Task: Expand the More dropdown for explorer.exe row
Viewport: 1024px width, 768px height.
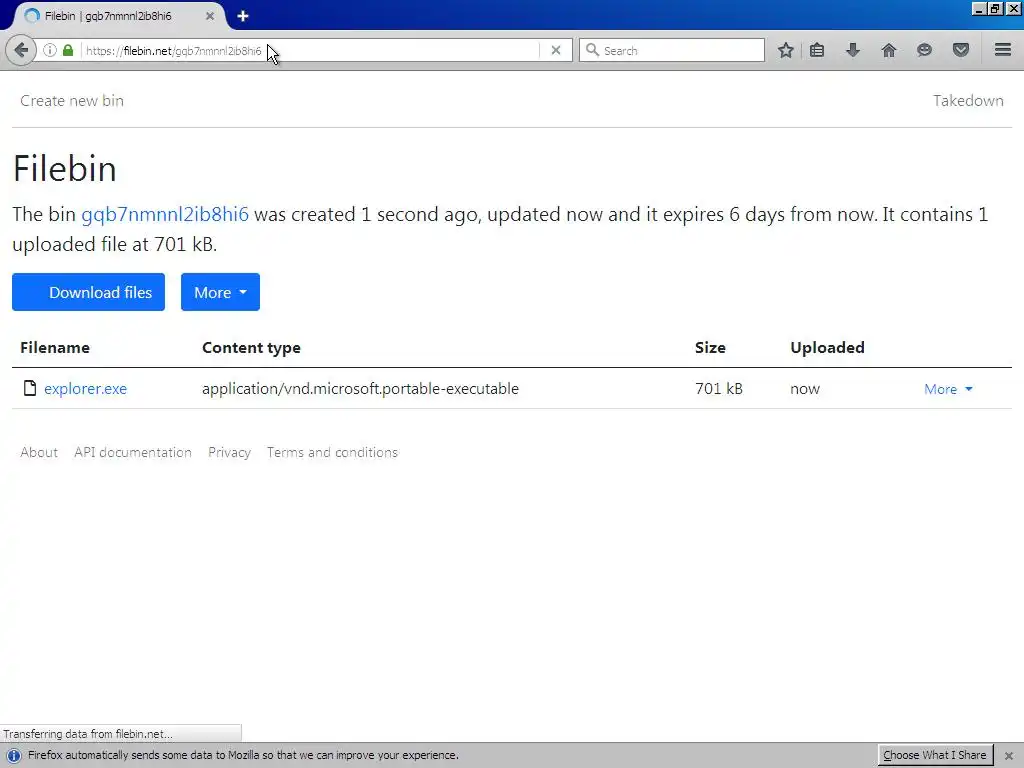Action: pos(948,389)
